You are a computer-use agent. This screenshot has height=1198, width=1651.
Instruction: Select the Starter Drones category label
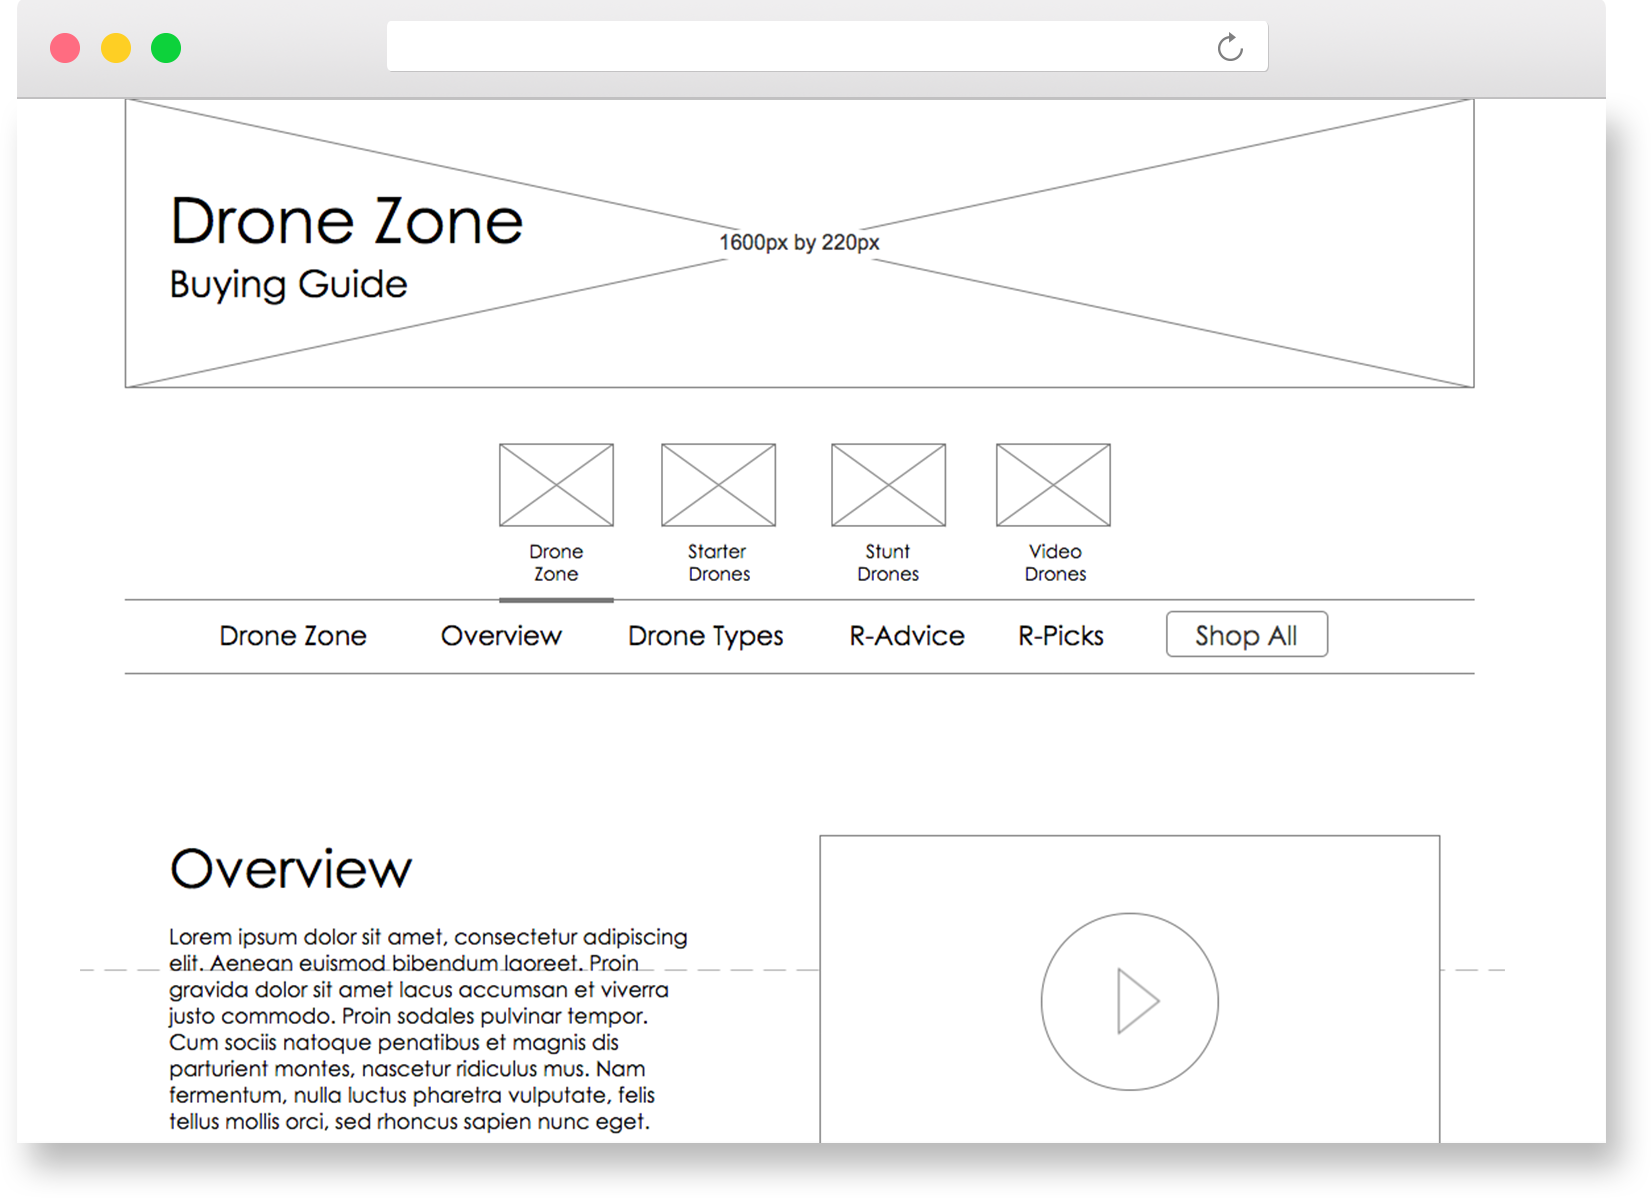pyautogui.click(x=718, y=563)
